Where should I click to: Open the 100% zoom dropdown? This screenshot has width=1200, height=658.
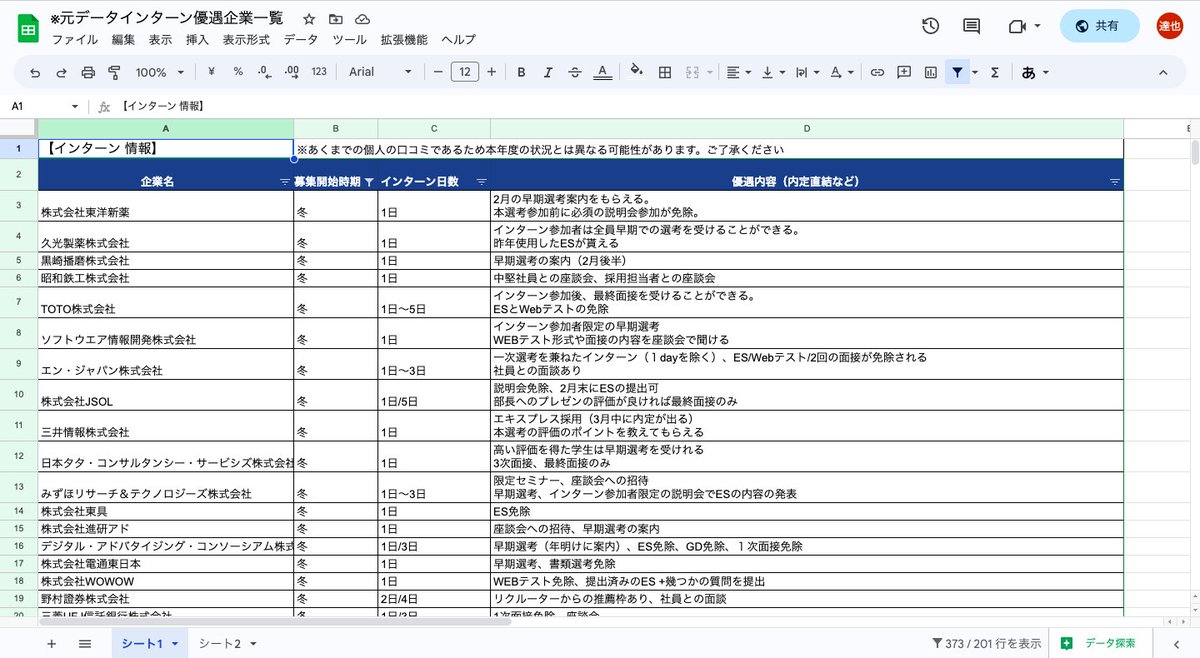coord(160,72)
